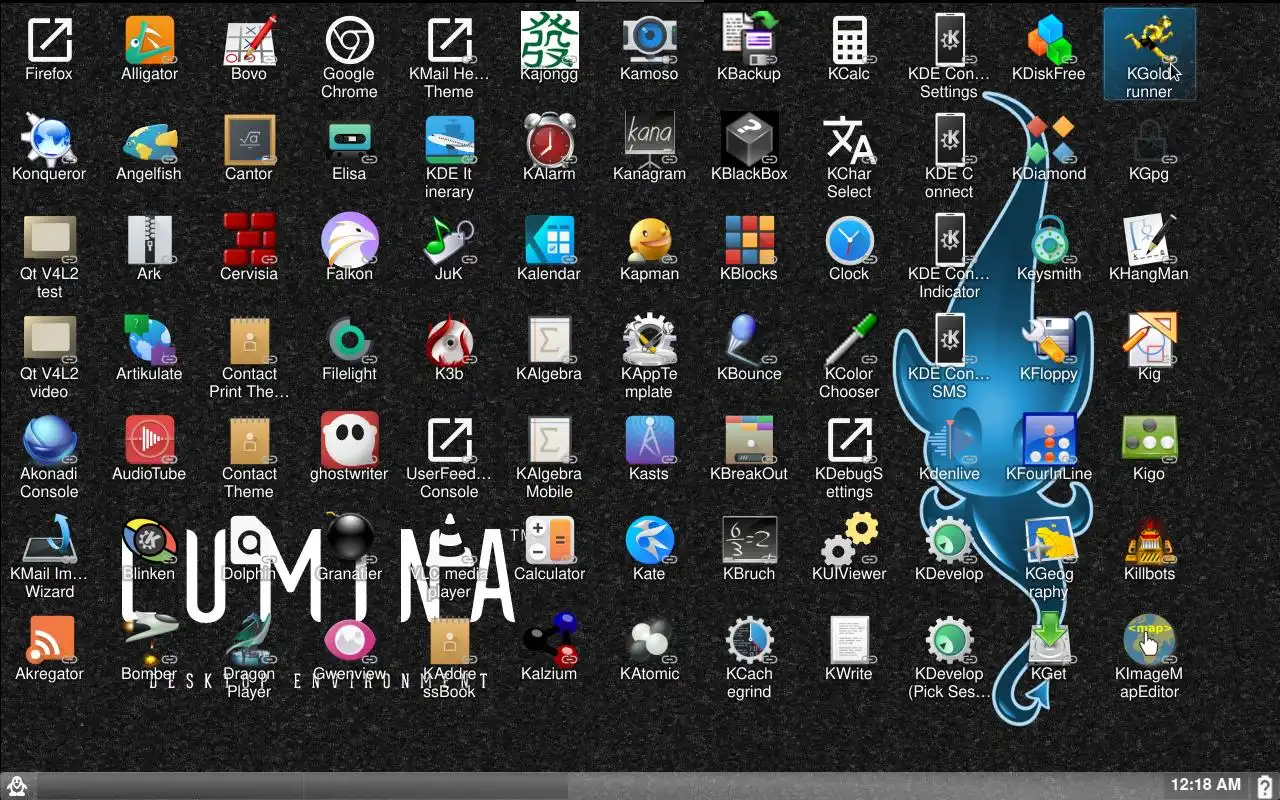Open the Kamoso camera icon
This screenshot has height=800, width=1280.
649,40
